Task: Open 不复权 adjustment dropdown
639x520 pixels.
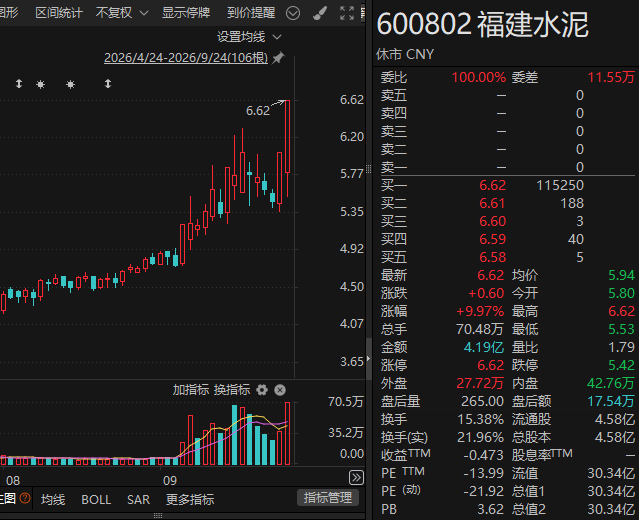Action: point(122,13)
